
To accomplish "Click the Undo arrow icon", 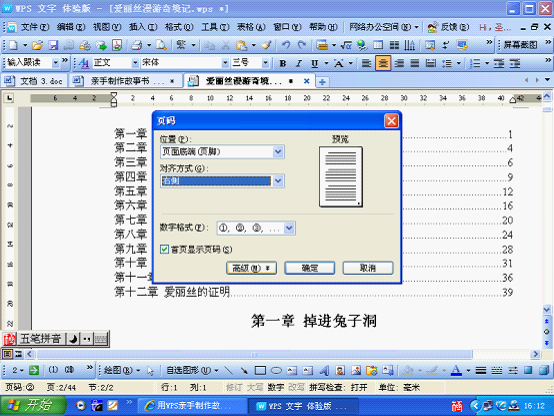I will click(286, 45).
